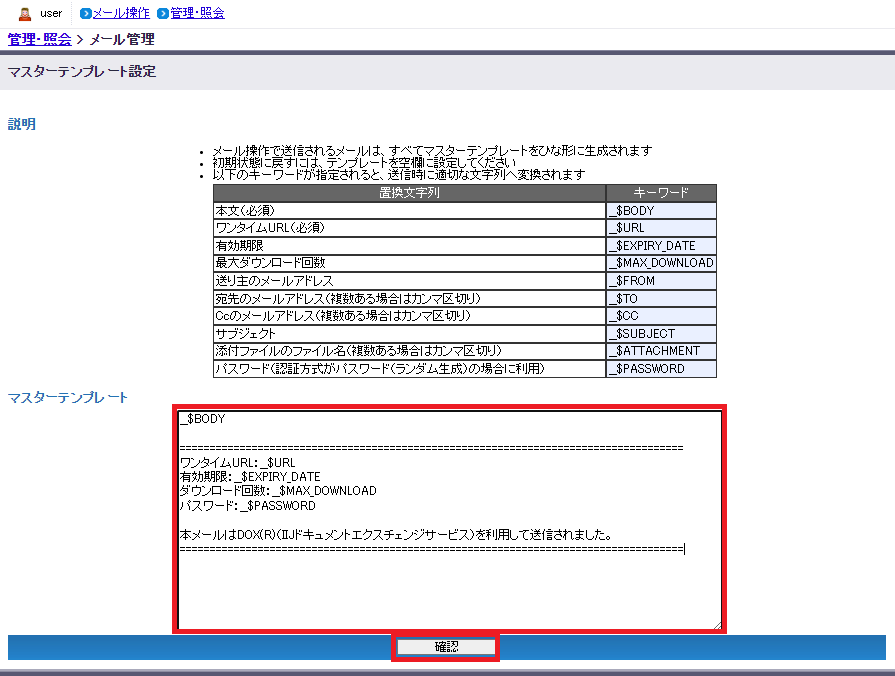This screenshot has width=895, height=676.
Task: Select the _$URL keyword cell in table
Action: click(661, 228)
